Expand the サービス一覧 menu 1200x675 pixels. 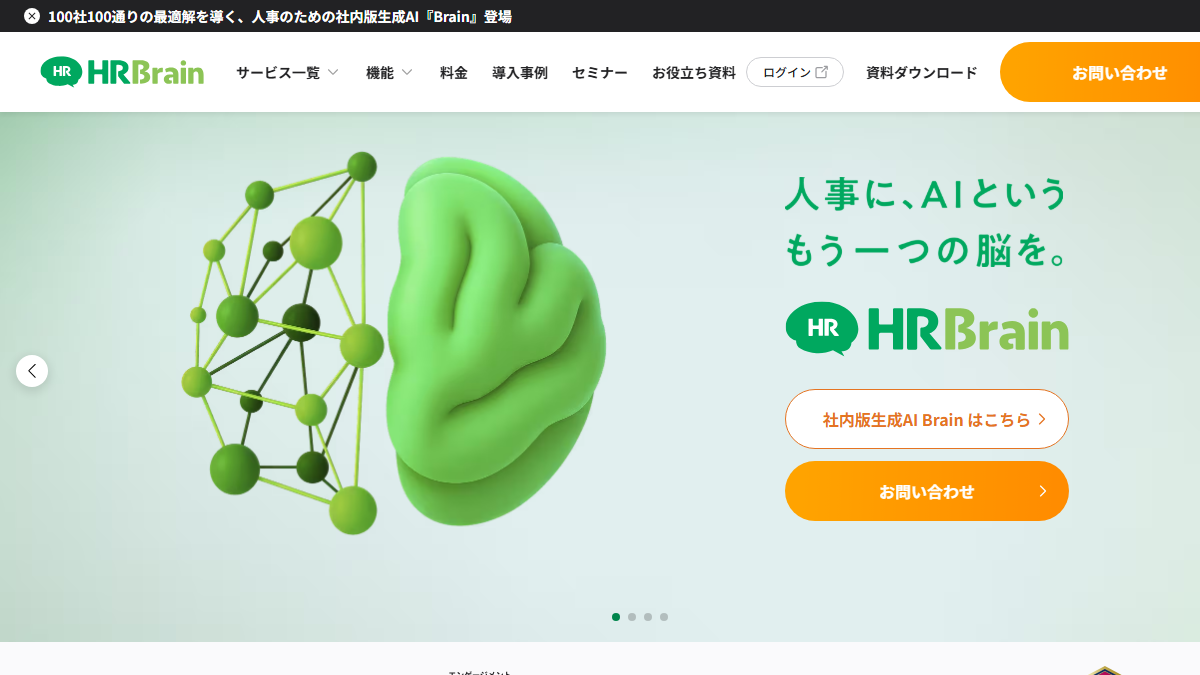point(288,72)
